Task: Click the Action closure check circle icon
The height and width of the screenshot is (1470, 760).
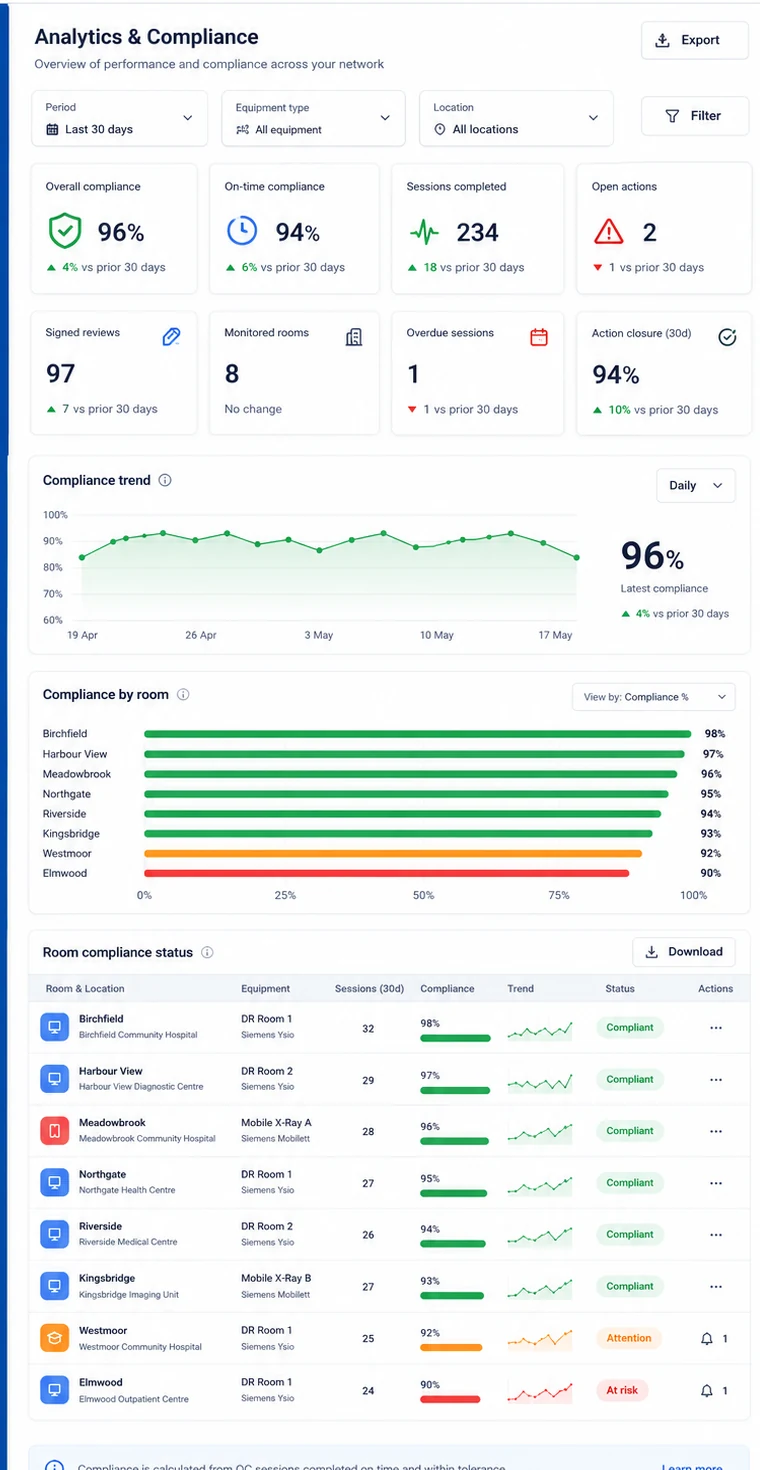Action: [727, 337]
